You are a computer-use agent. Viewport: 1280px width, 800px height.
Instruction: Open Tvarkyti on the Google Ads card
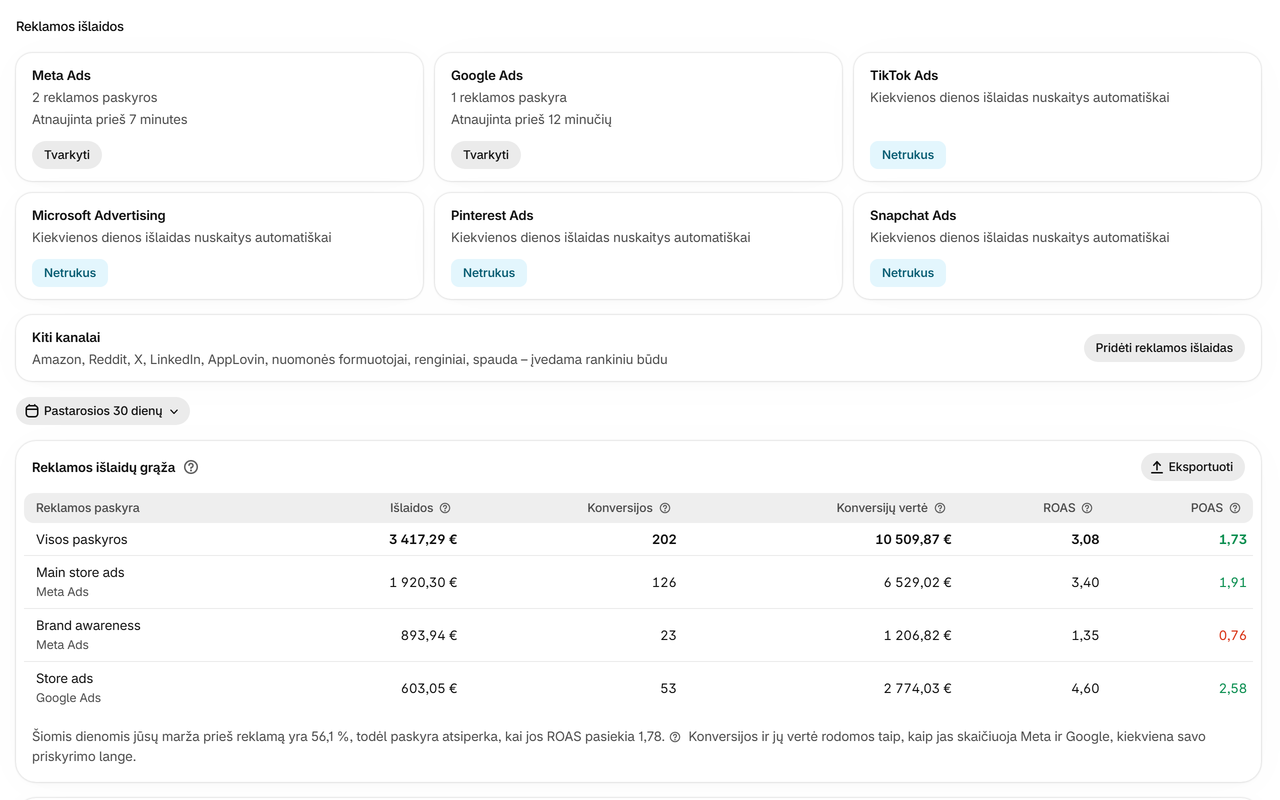(486, 155)
